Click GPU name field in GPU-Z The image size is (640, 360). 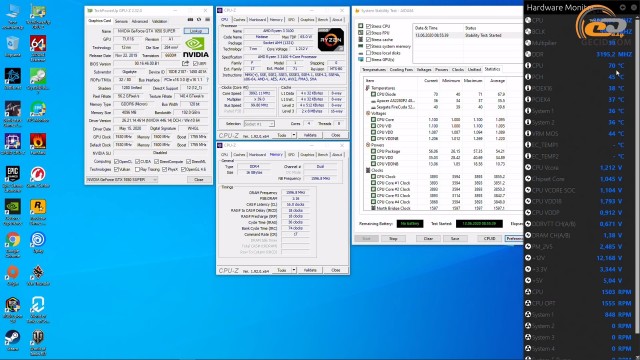pyautogui.click(x=147, y=31)
